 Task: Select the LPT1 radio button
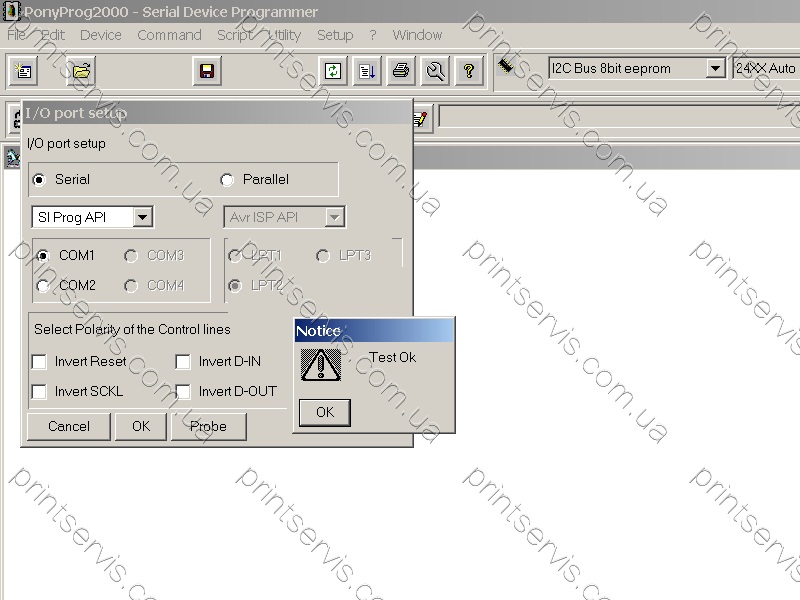(x=235, y=256)
